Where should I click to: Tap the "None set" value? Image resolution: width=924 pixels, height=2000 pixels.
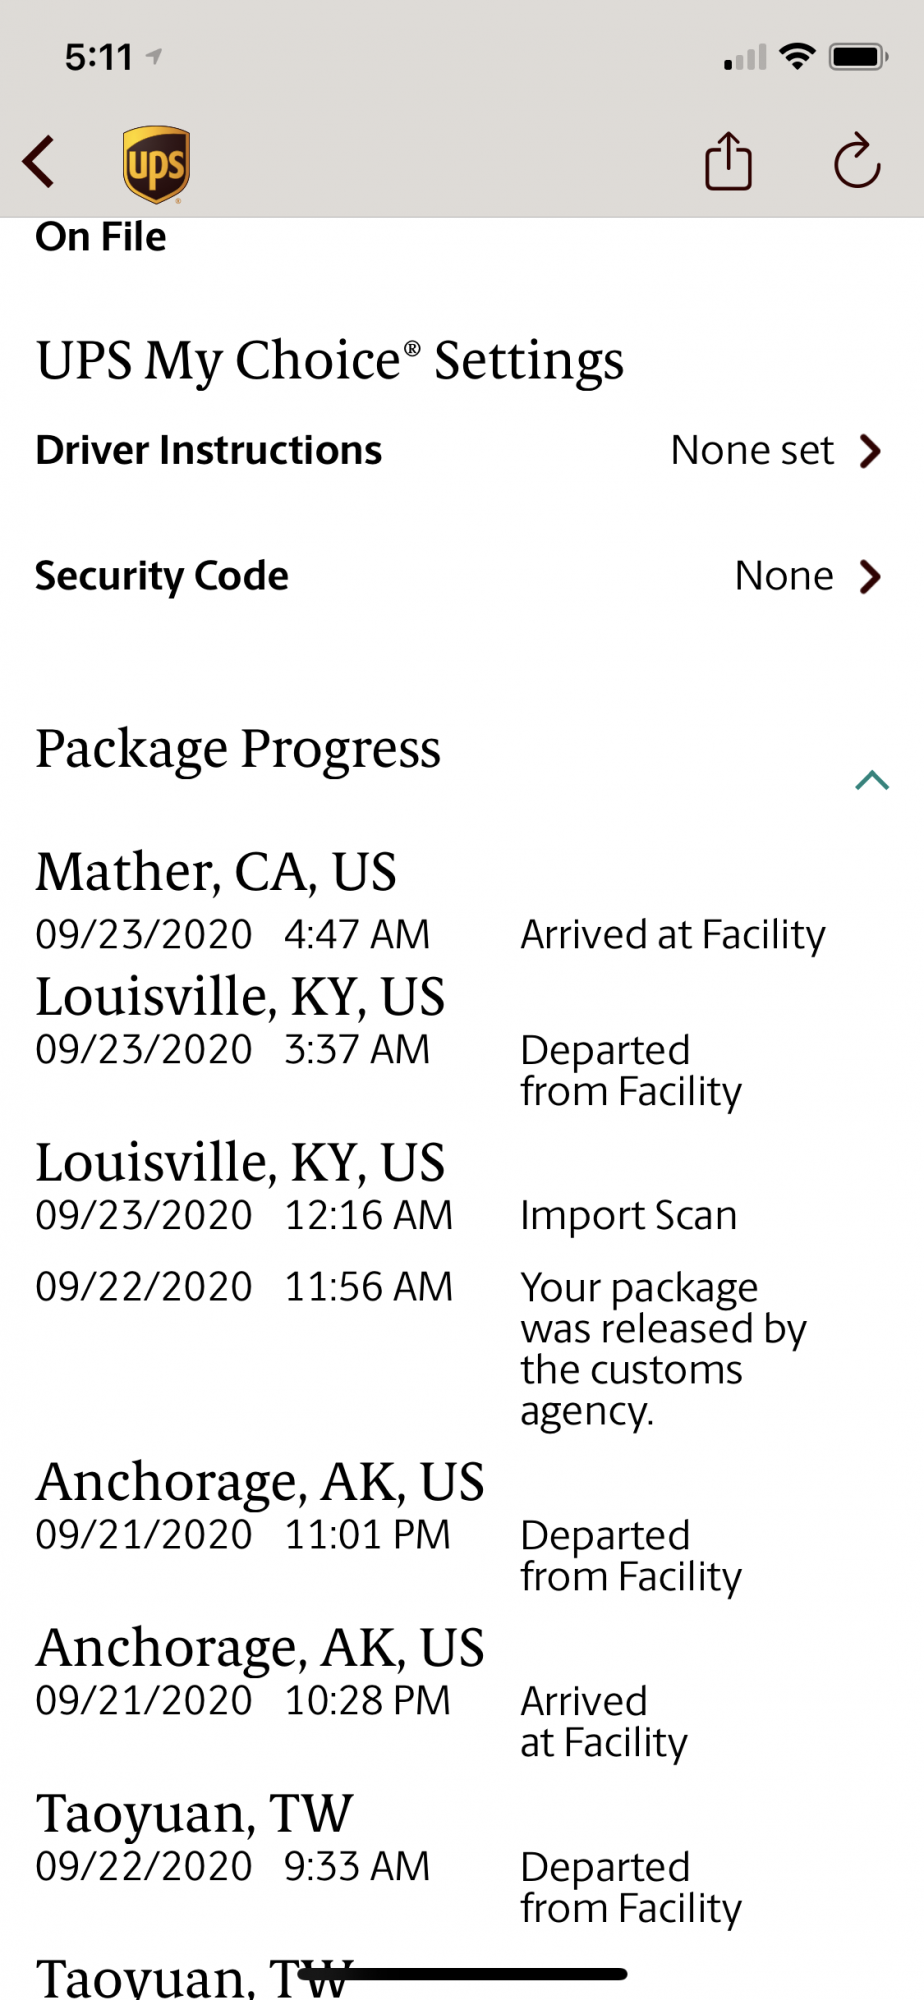(752, 451)
